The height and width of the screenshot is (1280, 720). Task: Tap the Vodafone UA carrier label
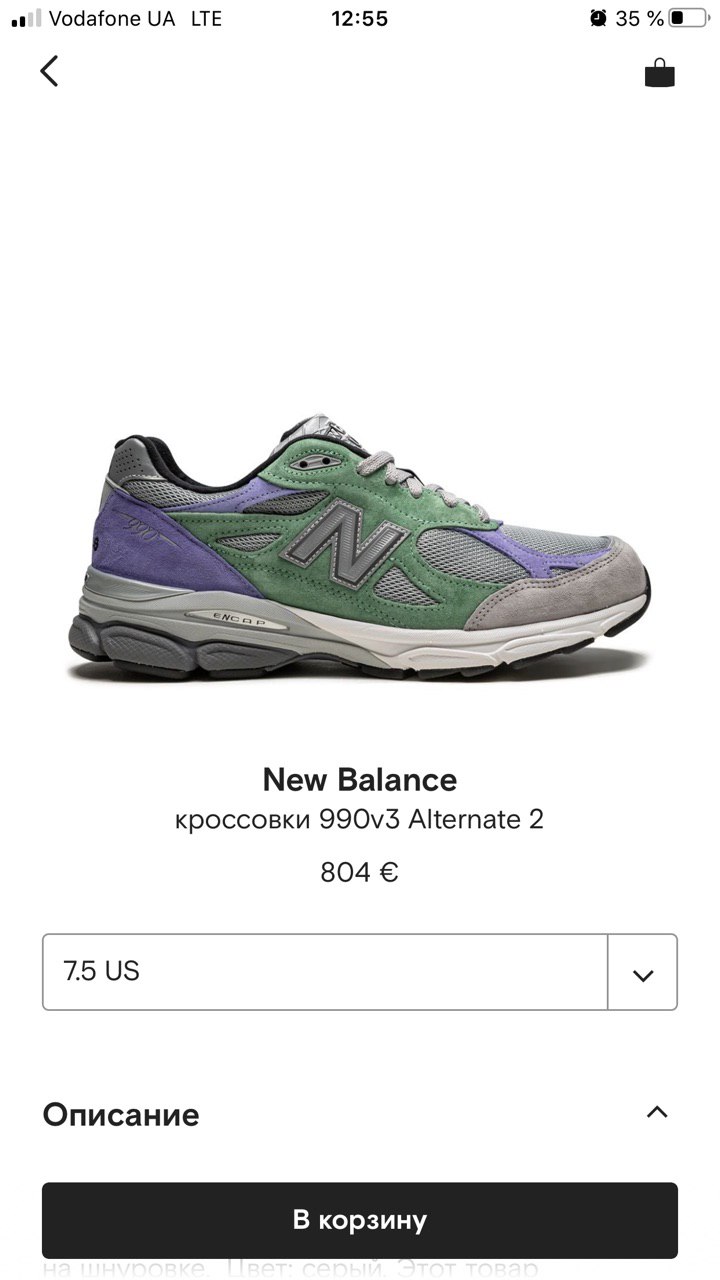[x=112, y=18]
